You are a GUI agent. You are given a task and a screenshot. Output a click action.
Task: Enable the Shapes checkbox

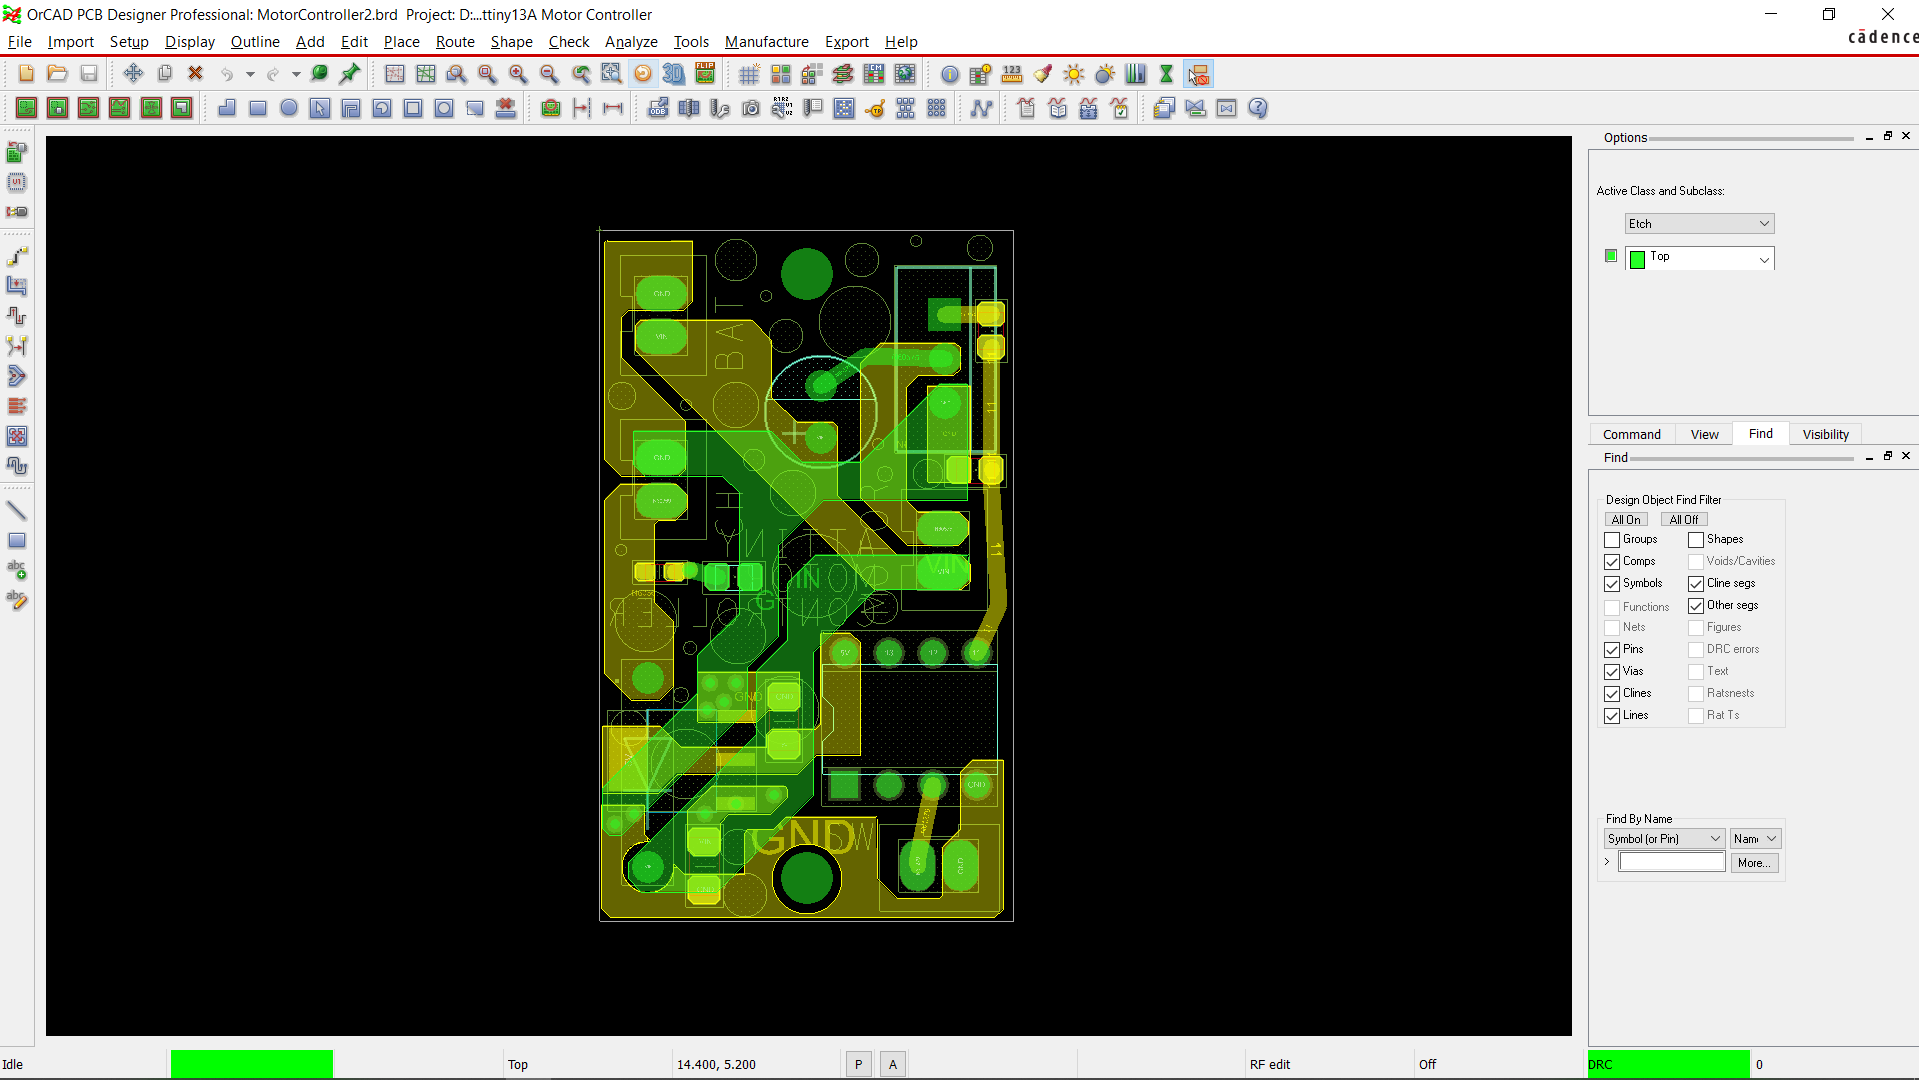pos(1696,540)
